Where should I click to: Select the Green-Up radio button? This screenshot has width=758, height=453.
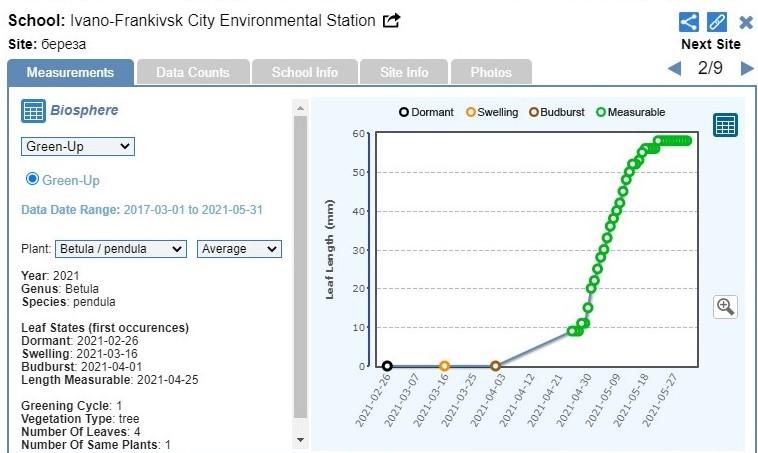tap(32, 179)
